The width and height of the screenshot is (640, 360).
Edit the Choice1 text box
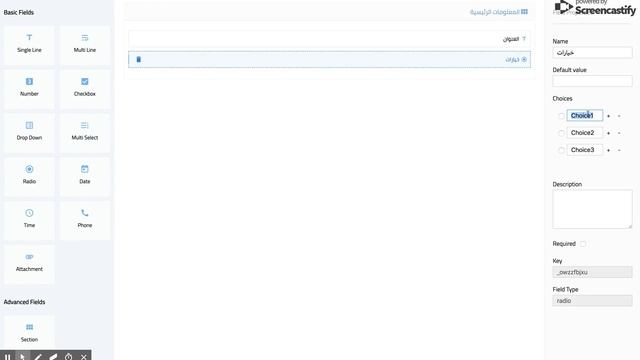click(584, 116)
